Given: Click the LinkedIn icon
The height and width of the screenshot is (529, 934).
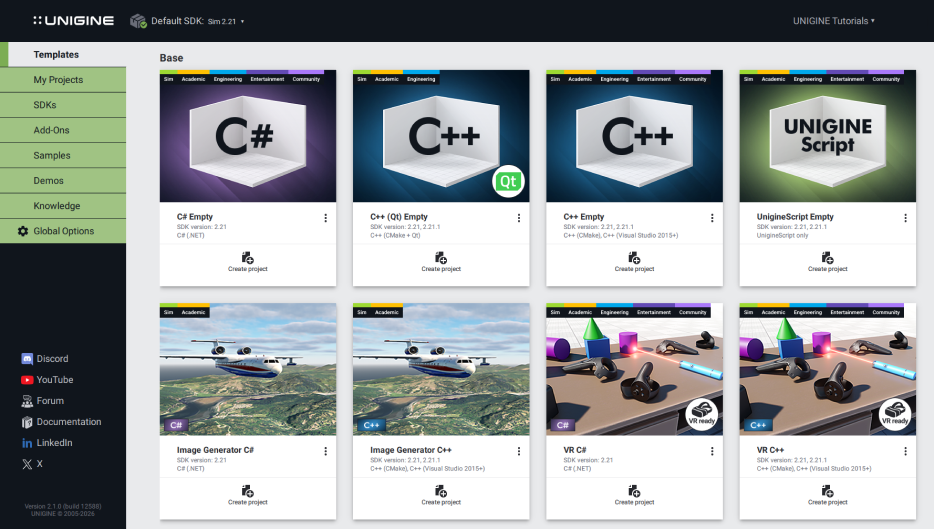Looking at the screenshot, I should click(27, 443).
